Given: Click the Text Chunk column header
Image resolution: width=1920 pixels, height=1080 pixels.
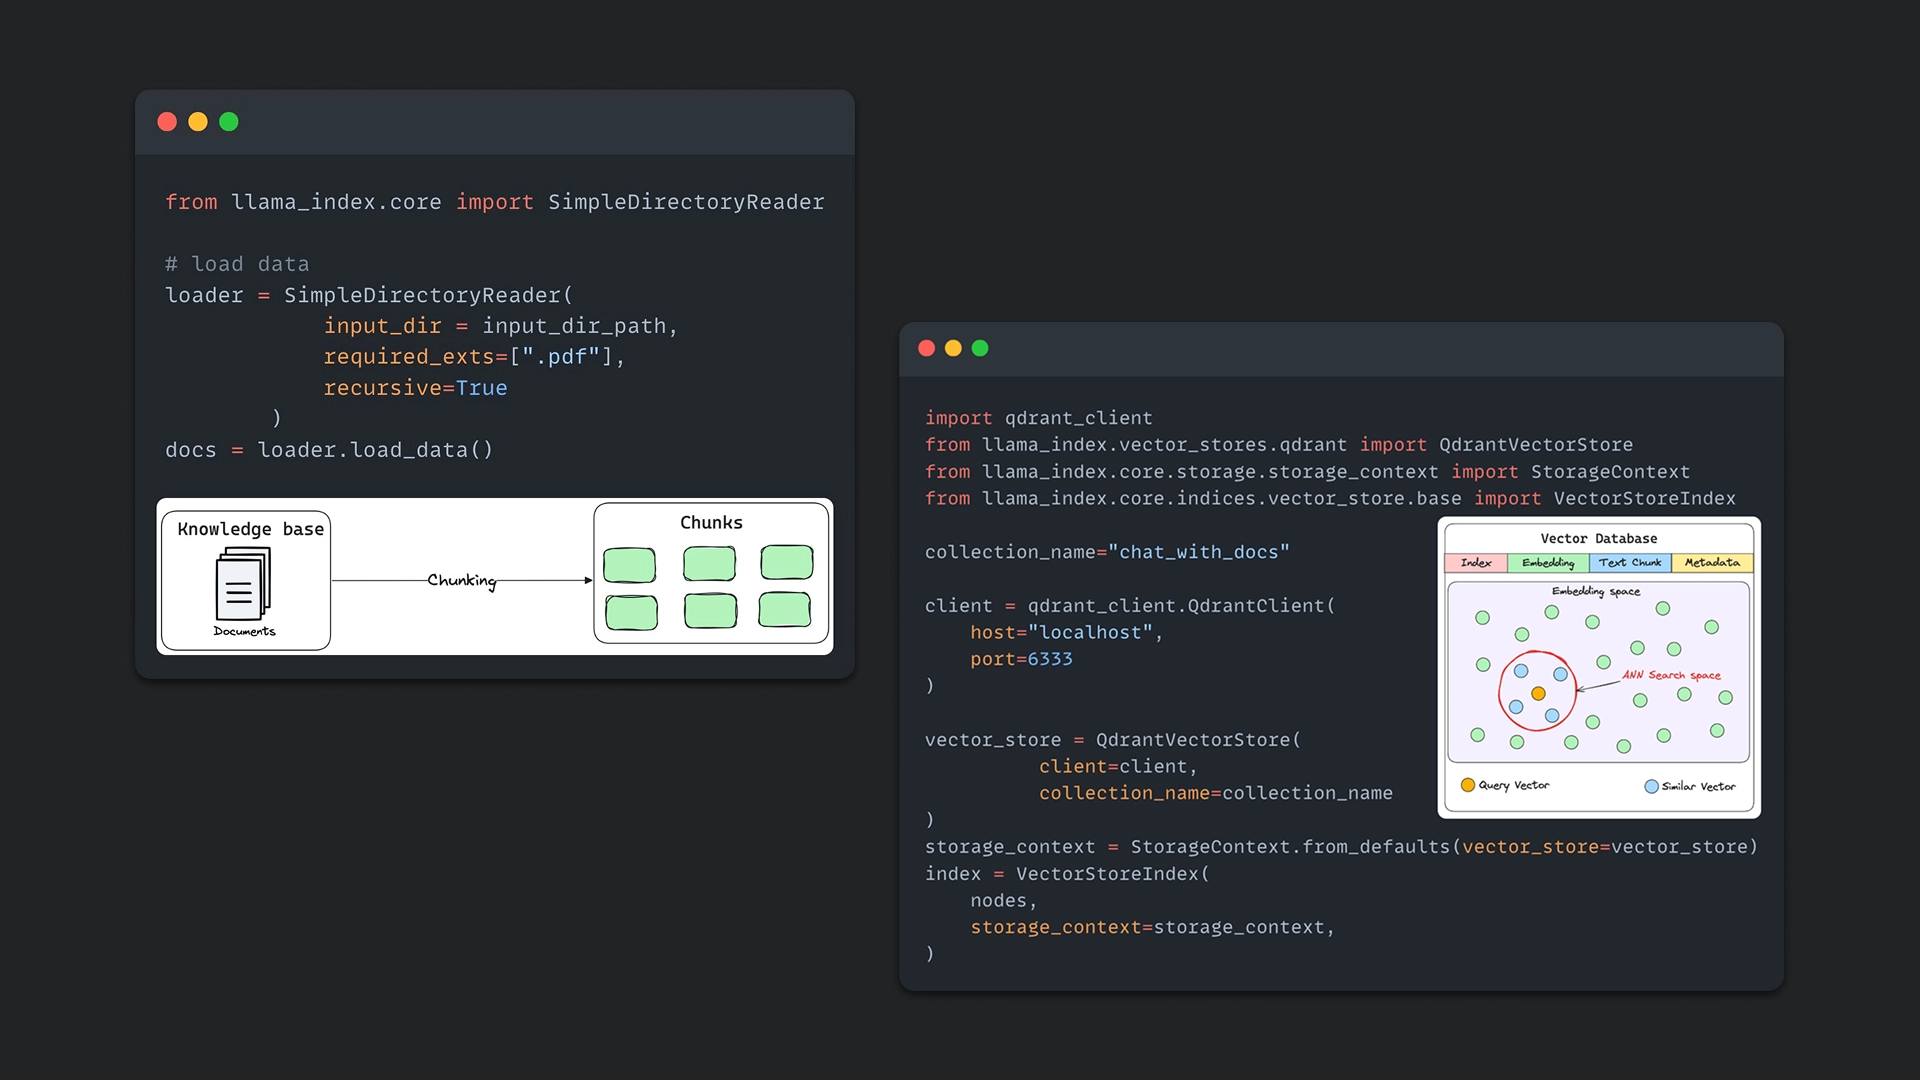Looking at the screenshot, I should coord(1631,563).
